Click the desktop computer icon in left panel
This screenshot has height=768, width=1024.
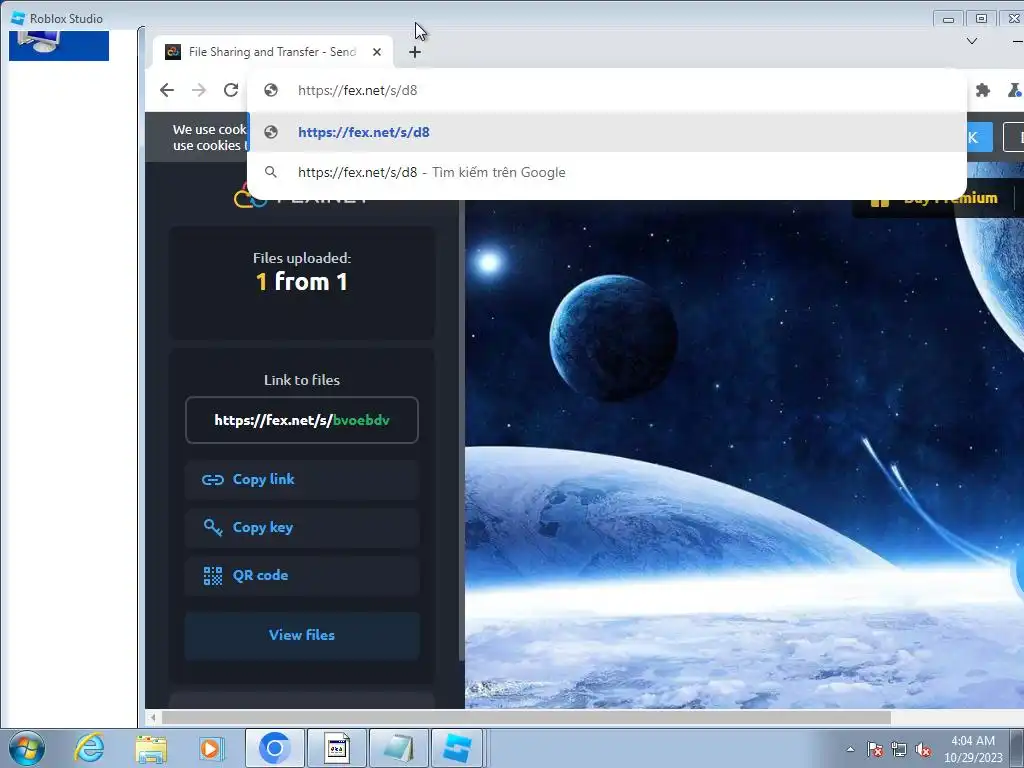pyautogui.click(x=40, y=42)
